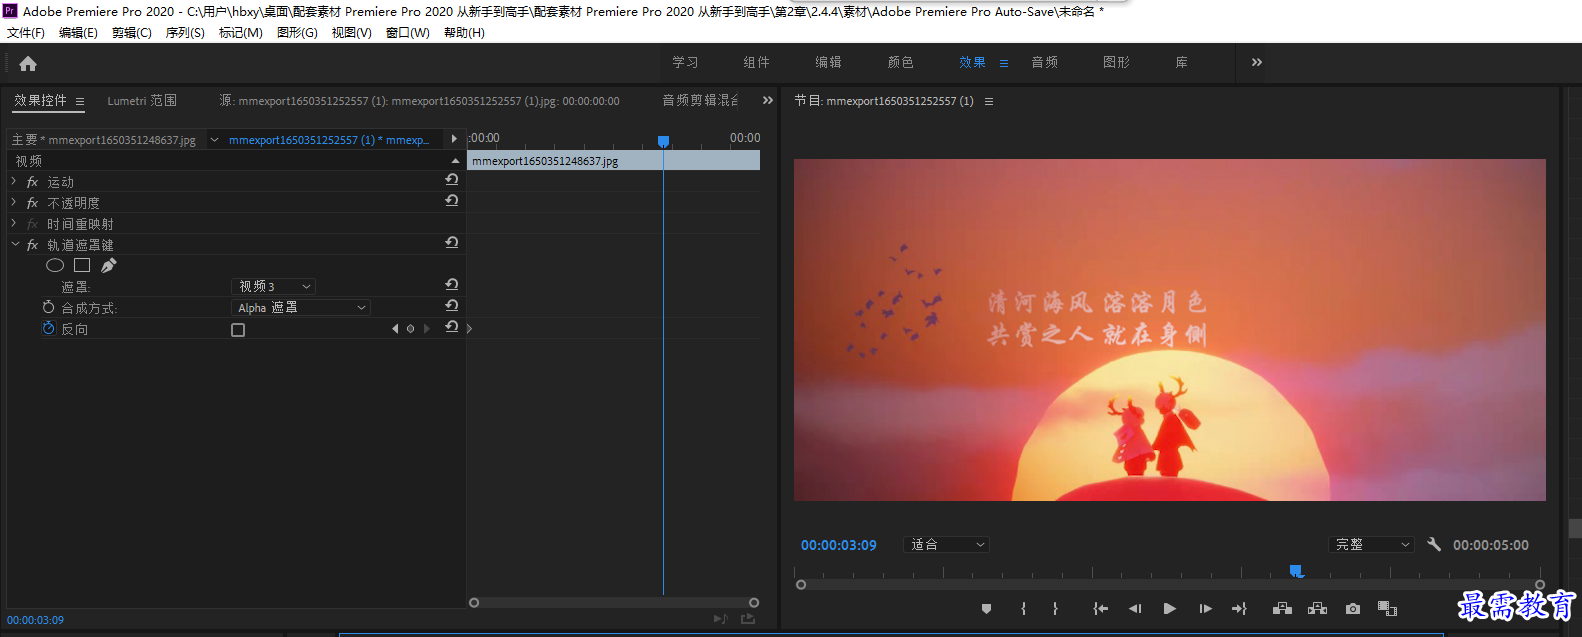Open the 遮罩 视频 3 dropdown
Image resolution: width=1582 pixels, height=637 pixels.
point(273,287)
